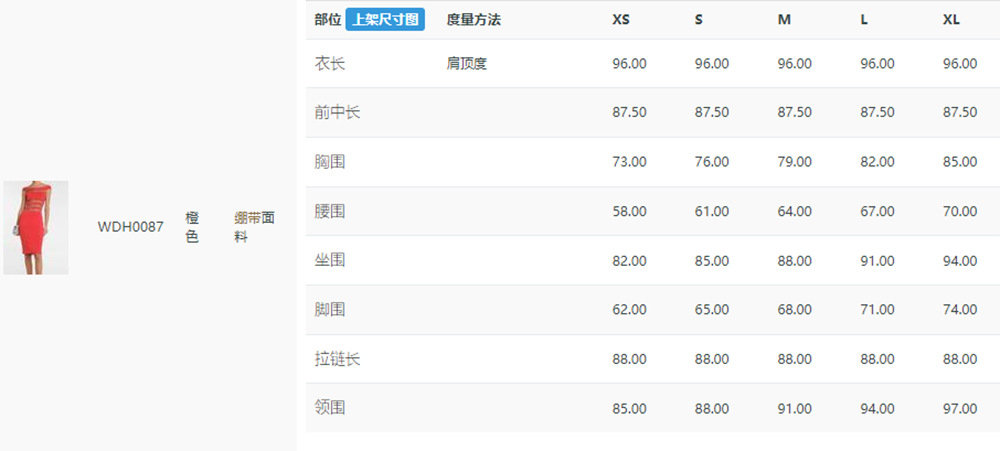1000x451 pixels.
Task: Select product code WDH0087
Action: [x=131, y=227]
